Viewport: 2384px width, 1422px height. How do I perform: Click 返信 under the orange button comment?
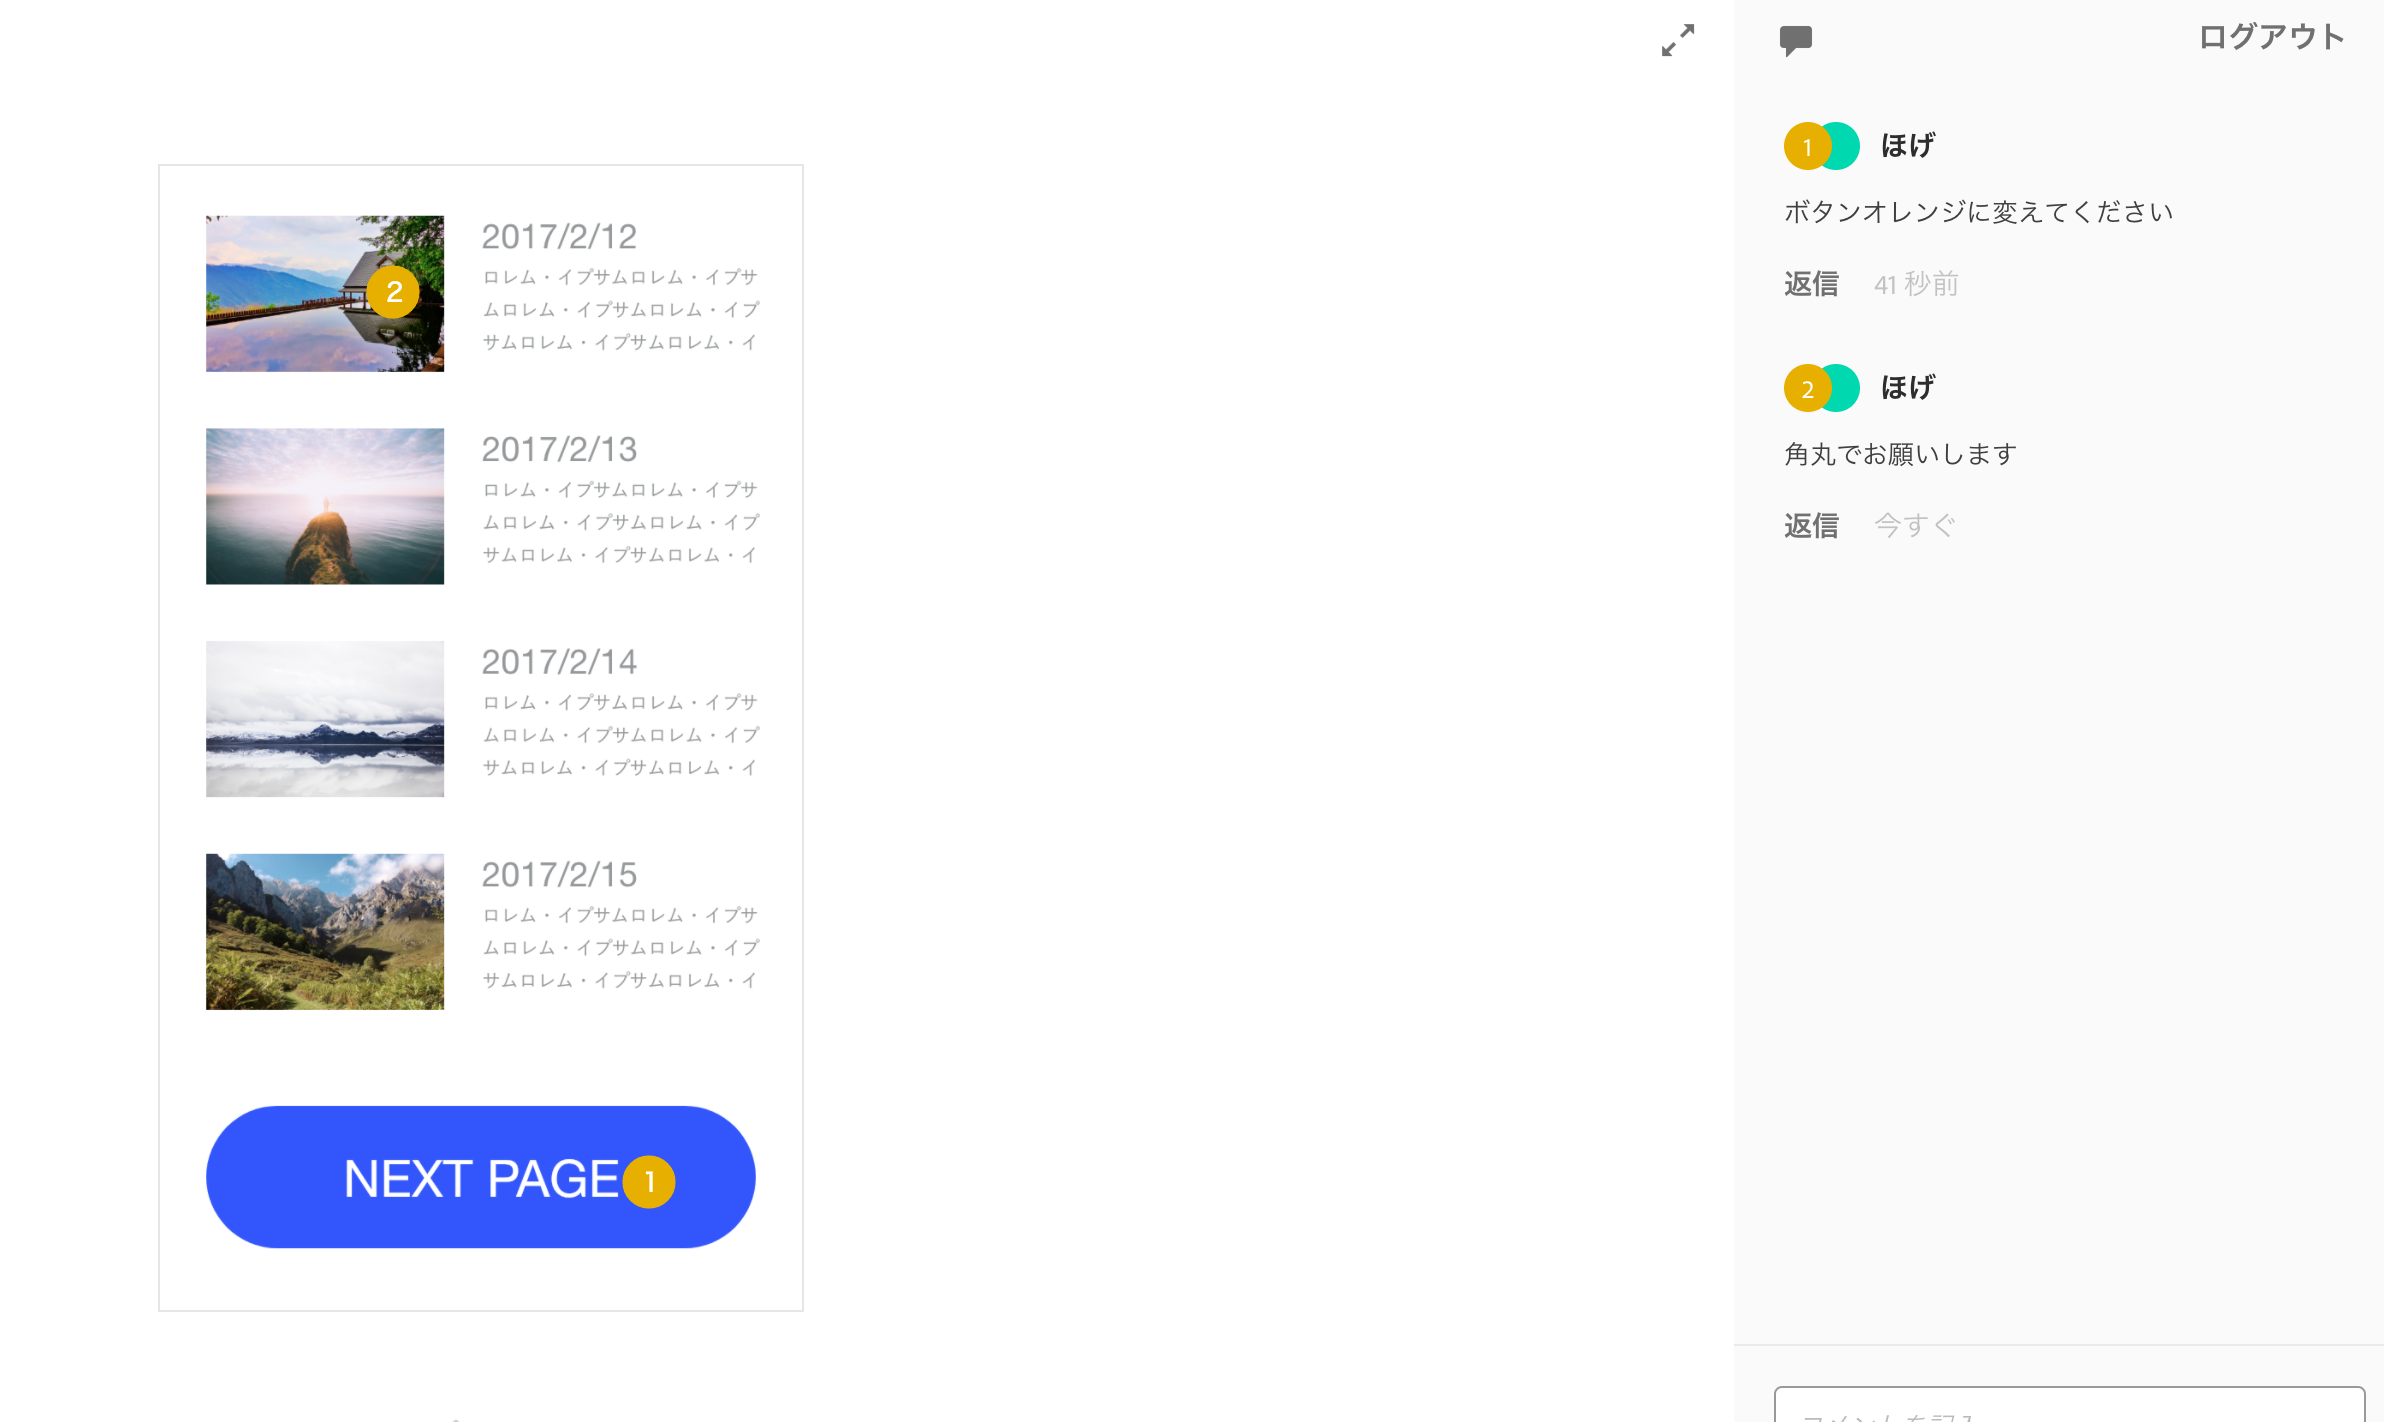(x=1811, y=284)
